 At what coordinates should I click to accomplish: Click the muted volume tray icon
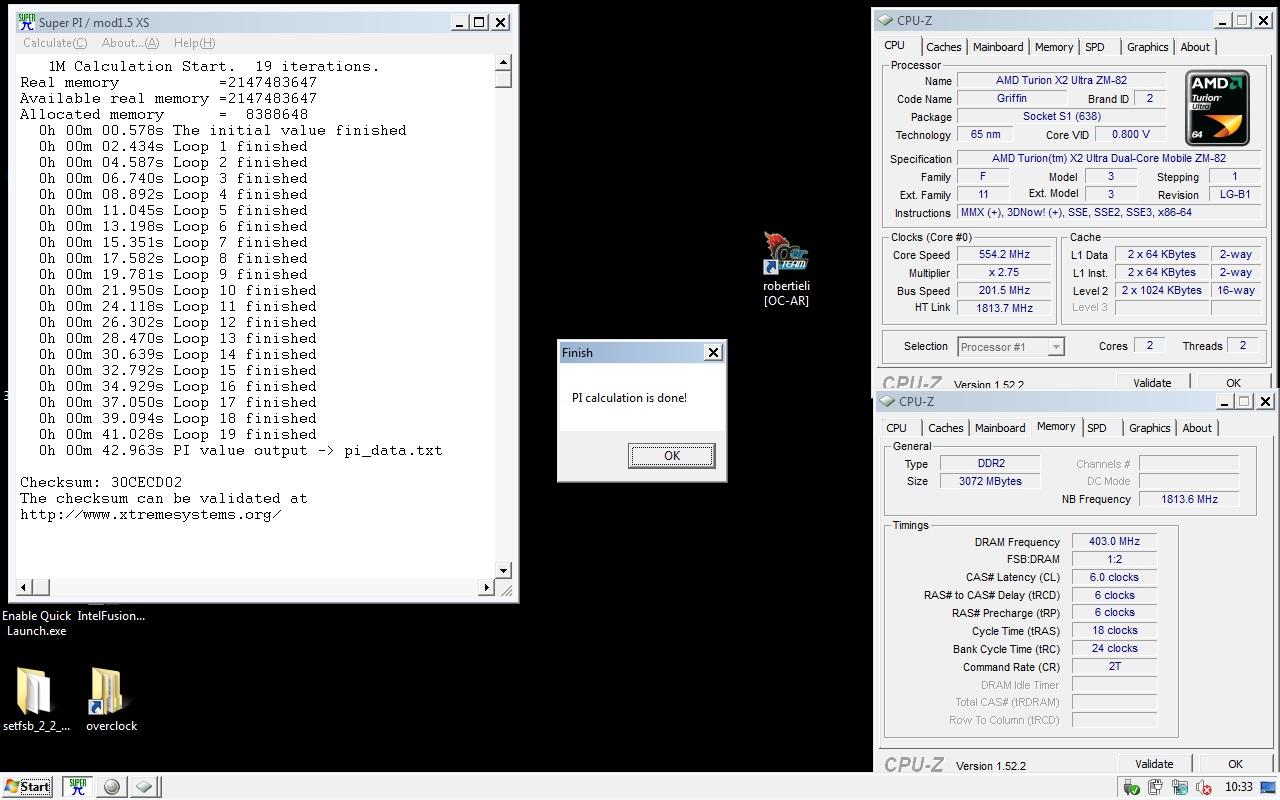point(1204,788)
